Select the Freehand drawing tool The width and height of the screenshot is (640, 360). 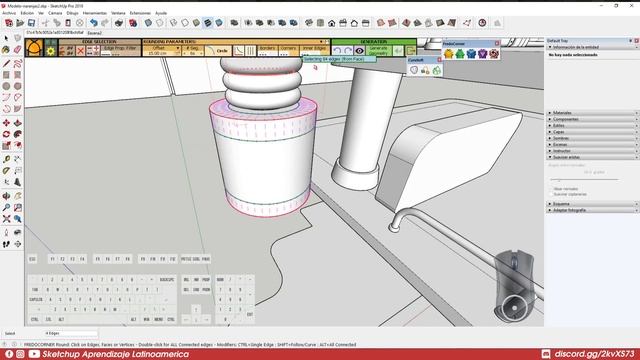coord(18,63)
